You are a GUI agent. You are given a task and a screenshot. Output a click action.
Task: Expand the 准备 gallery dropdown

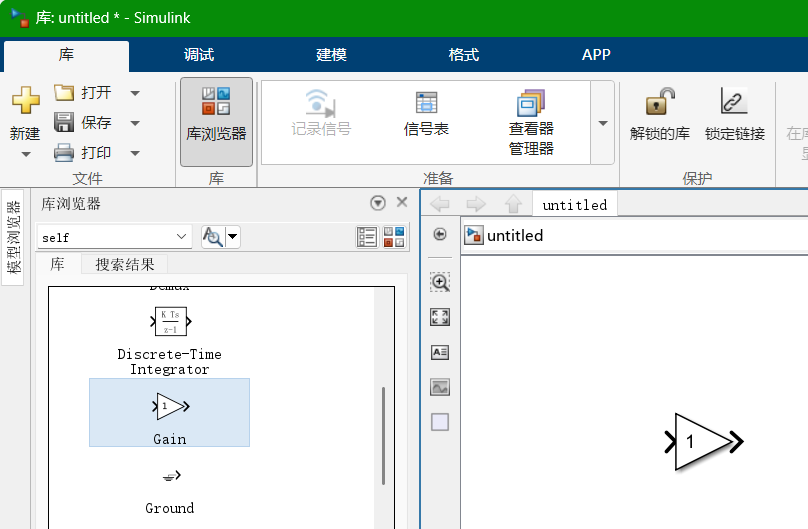coord(602,123)
